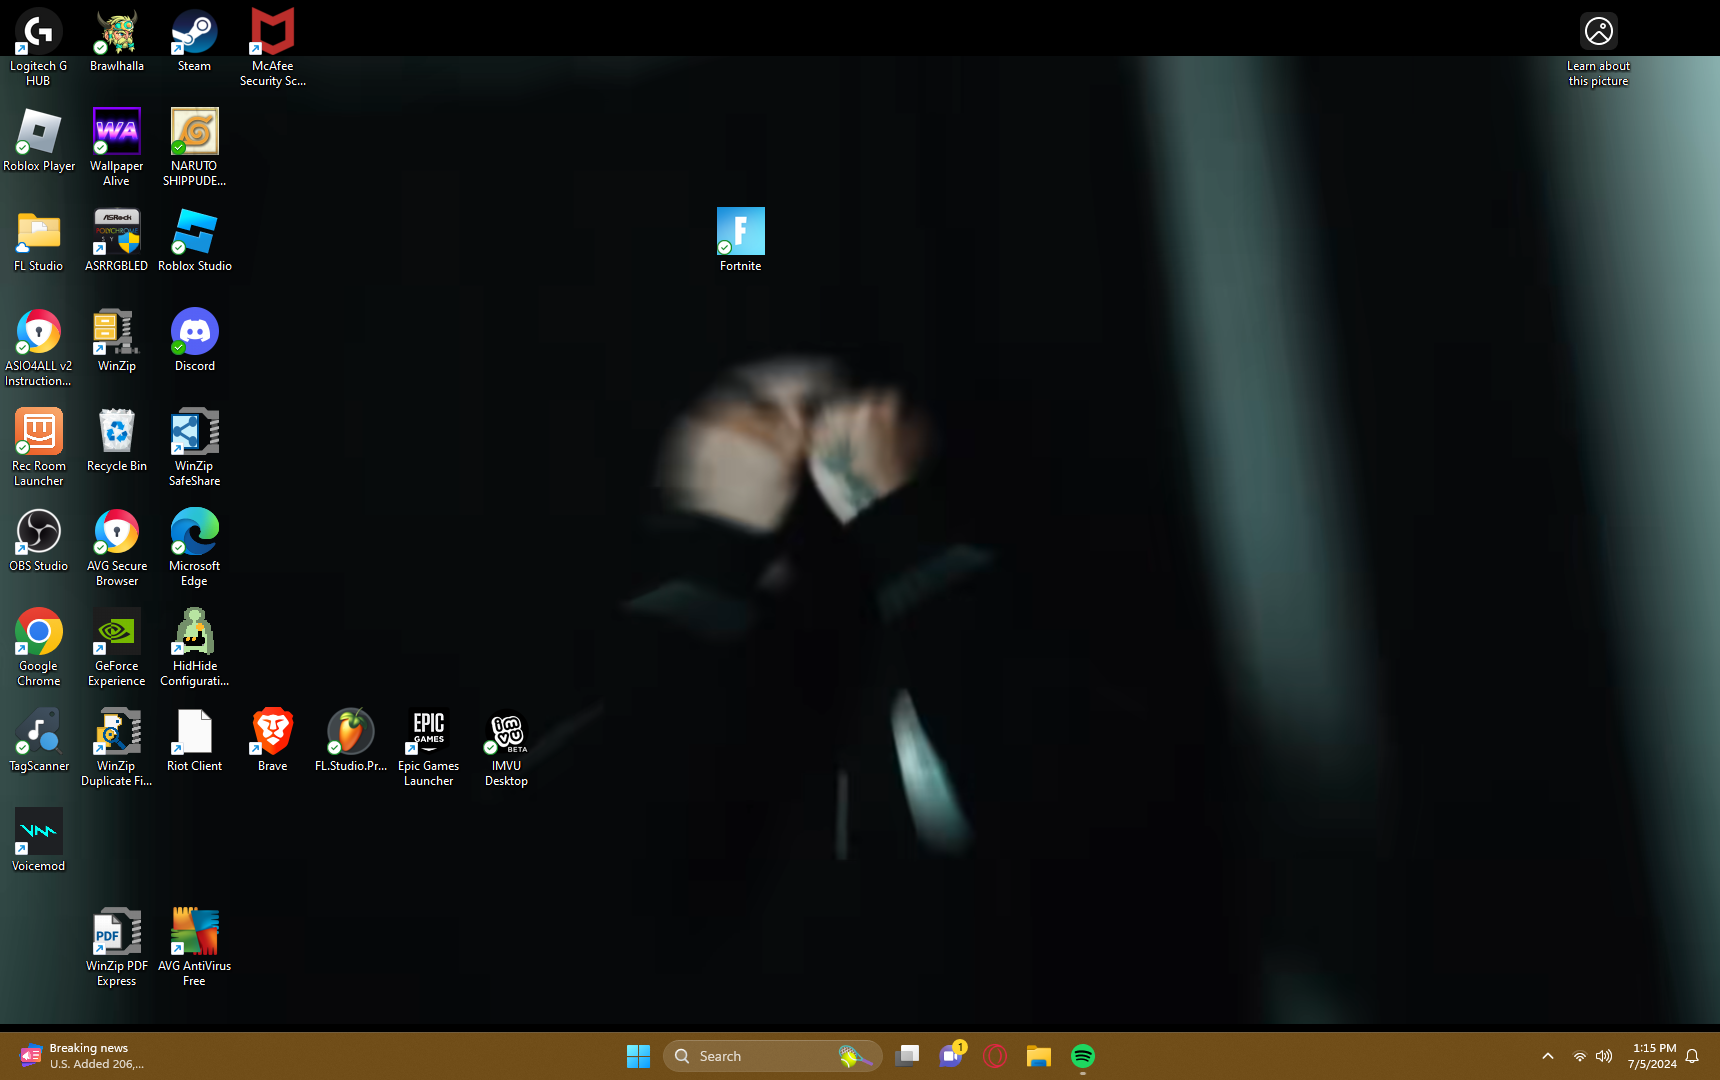The height and width of the screenshot is (1080, 1720).
Task: Select the AVG Secure Browser icon
Action: pyautogui.click(x=117, y=547)
